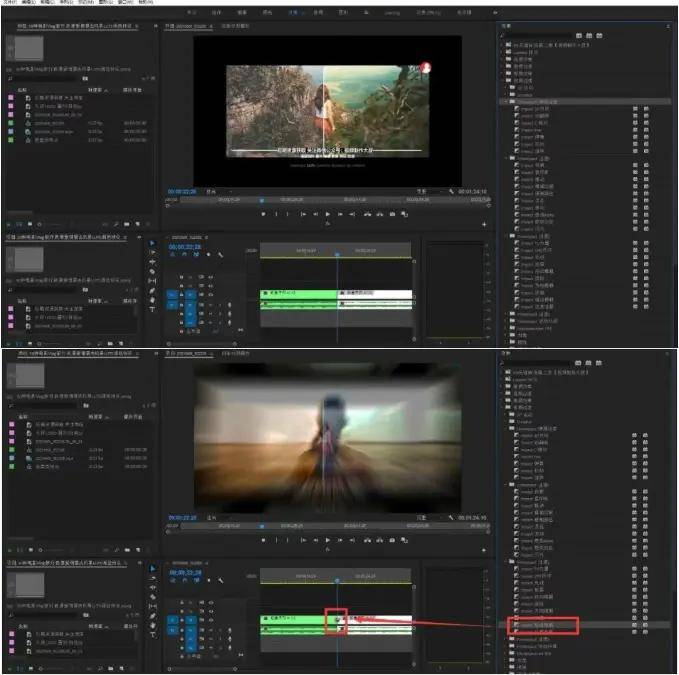This screenshot has height=675, width=679.
Task: Open timeline display settings wrench in upper timeline
Action: tap(220, 255)
